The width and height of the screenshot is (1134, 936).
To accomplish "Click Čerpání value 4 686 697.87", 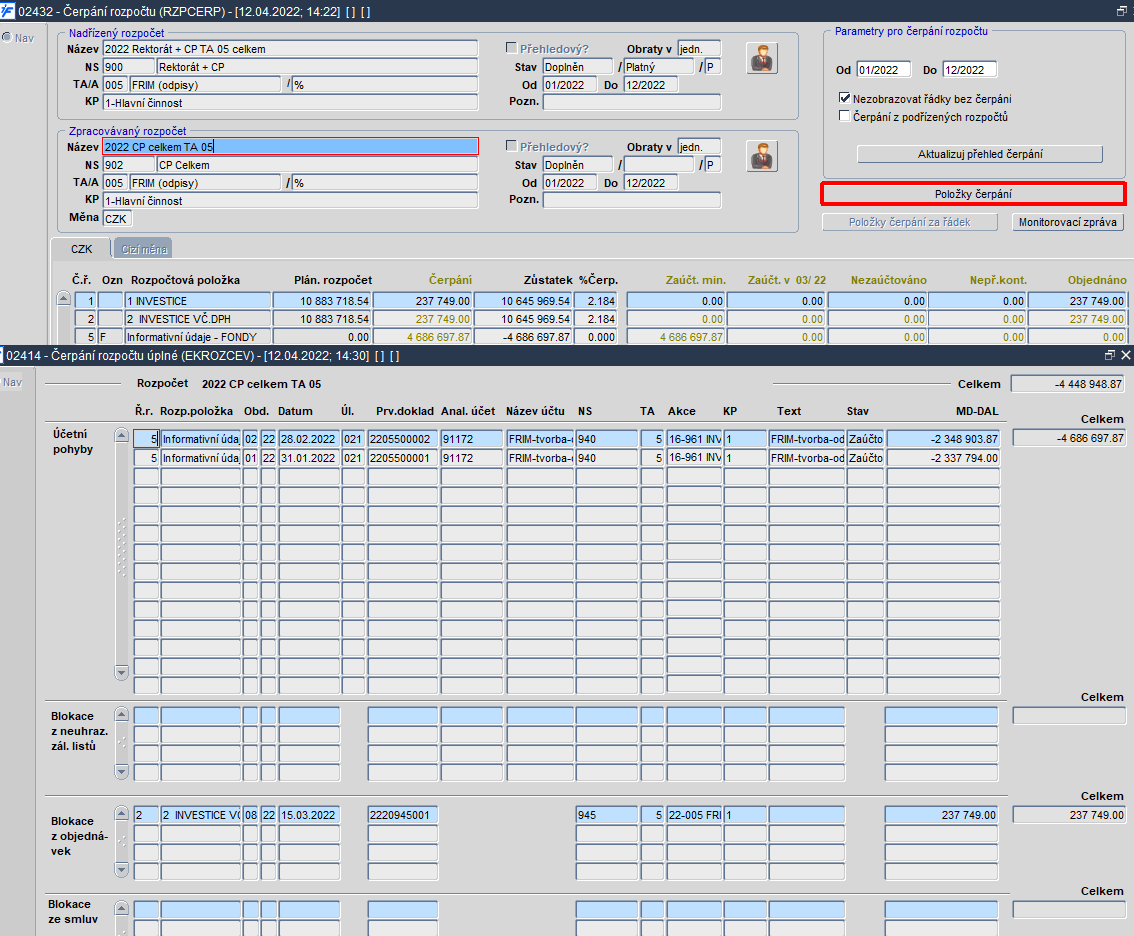I will pyautogui.click(x=422, y=336).
